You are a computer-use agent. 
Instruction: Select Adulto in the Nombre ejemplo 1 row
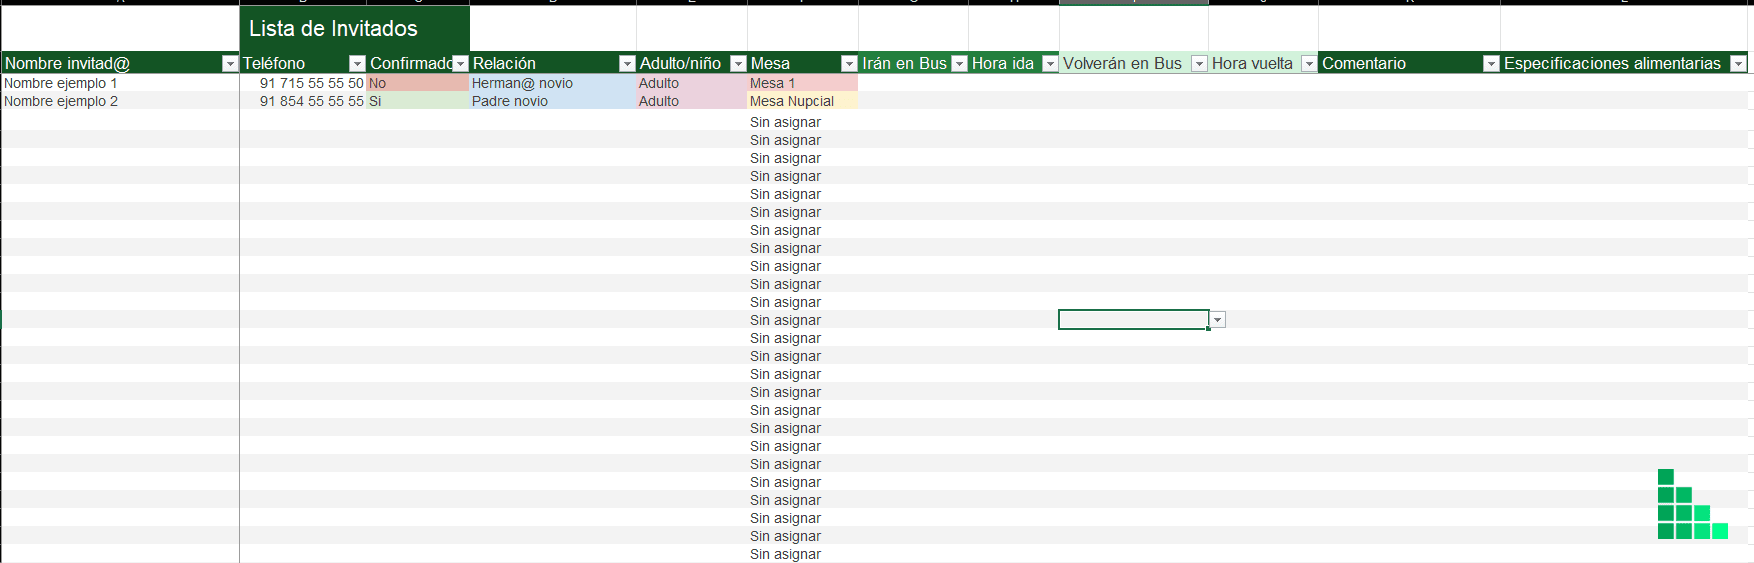692,83
